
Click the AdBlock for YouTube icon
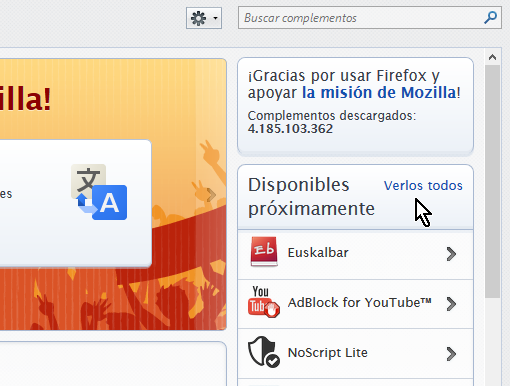[x=263, y=302]
